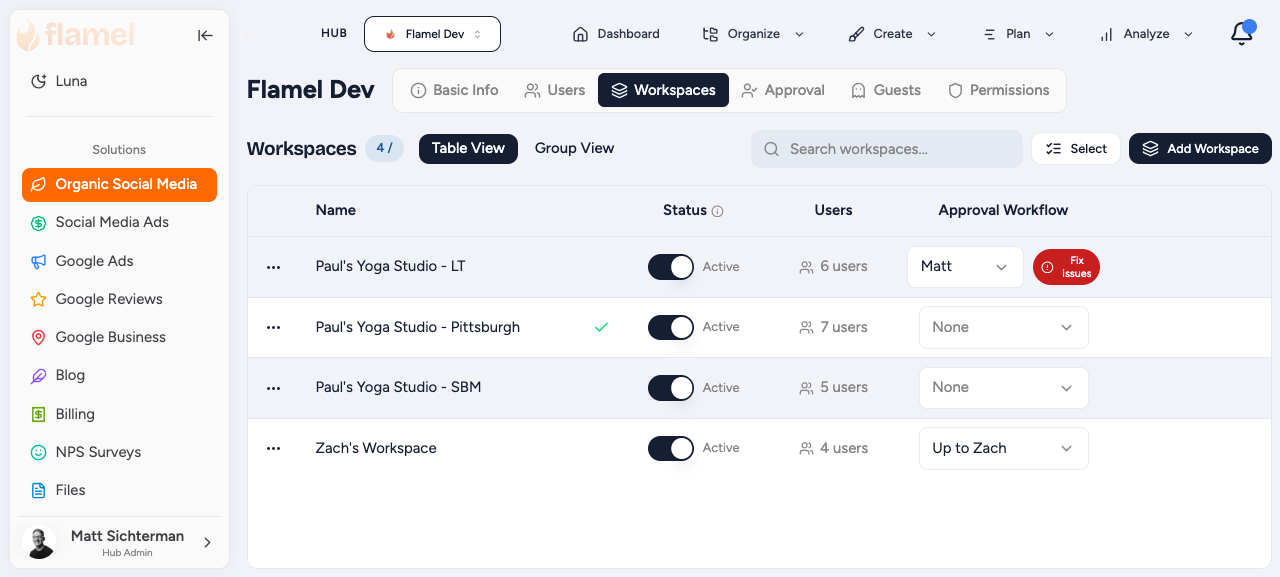Toggle Active status for Paul's Yoga Studio - Pittsburgh
Screen dimensions: 1280x577
(671, 327)
